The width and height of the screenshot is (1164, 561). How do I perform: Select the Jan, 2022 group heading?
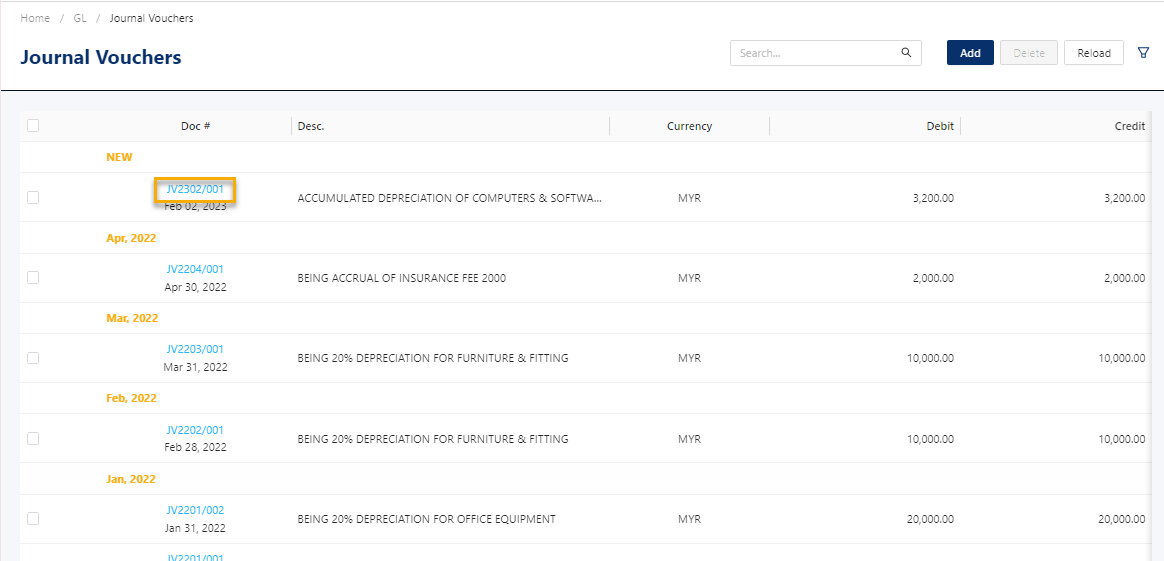pyautogui.click(x=131, y=479)
